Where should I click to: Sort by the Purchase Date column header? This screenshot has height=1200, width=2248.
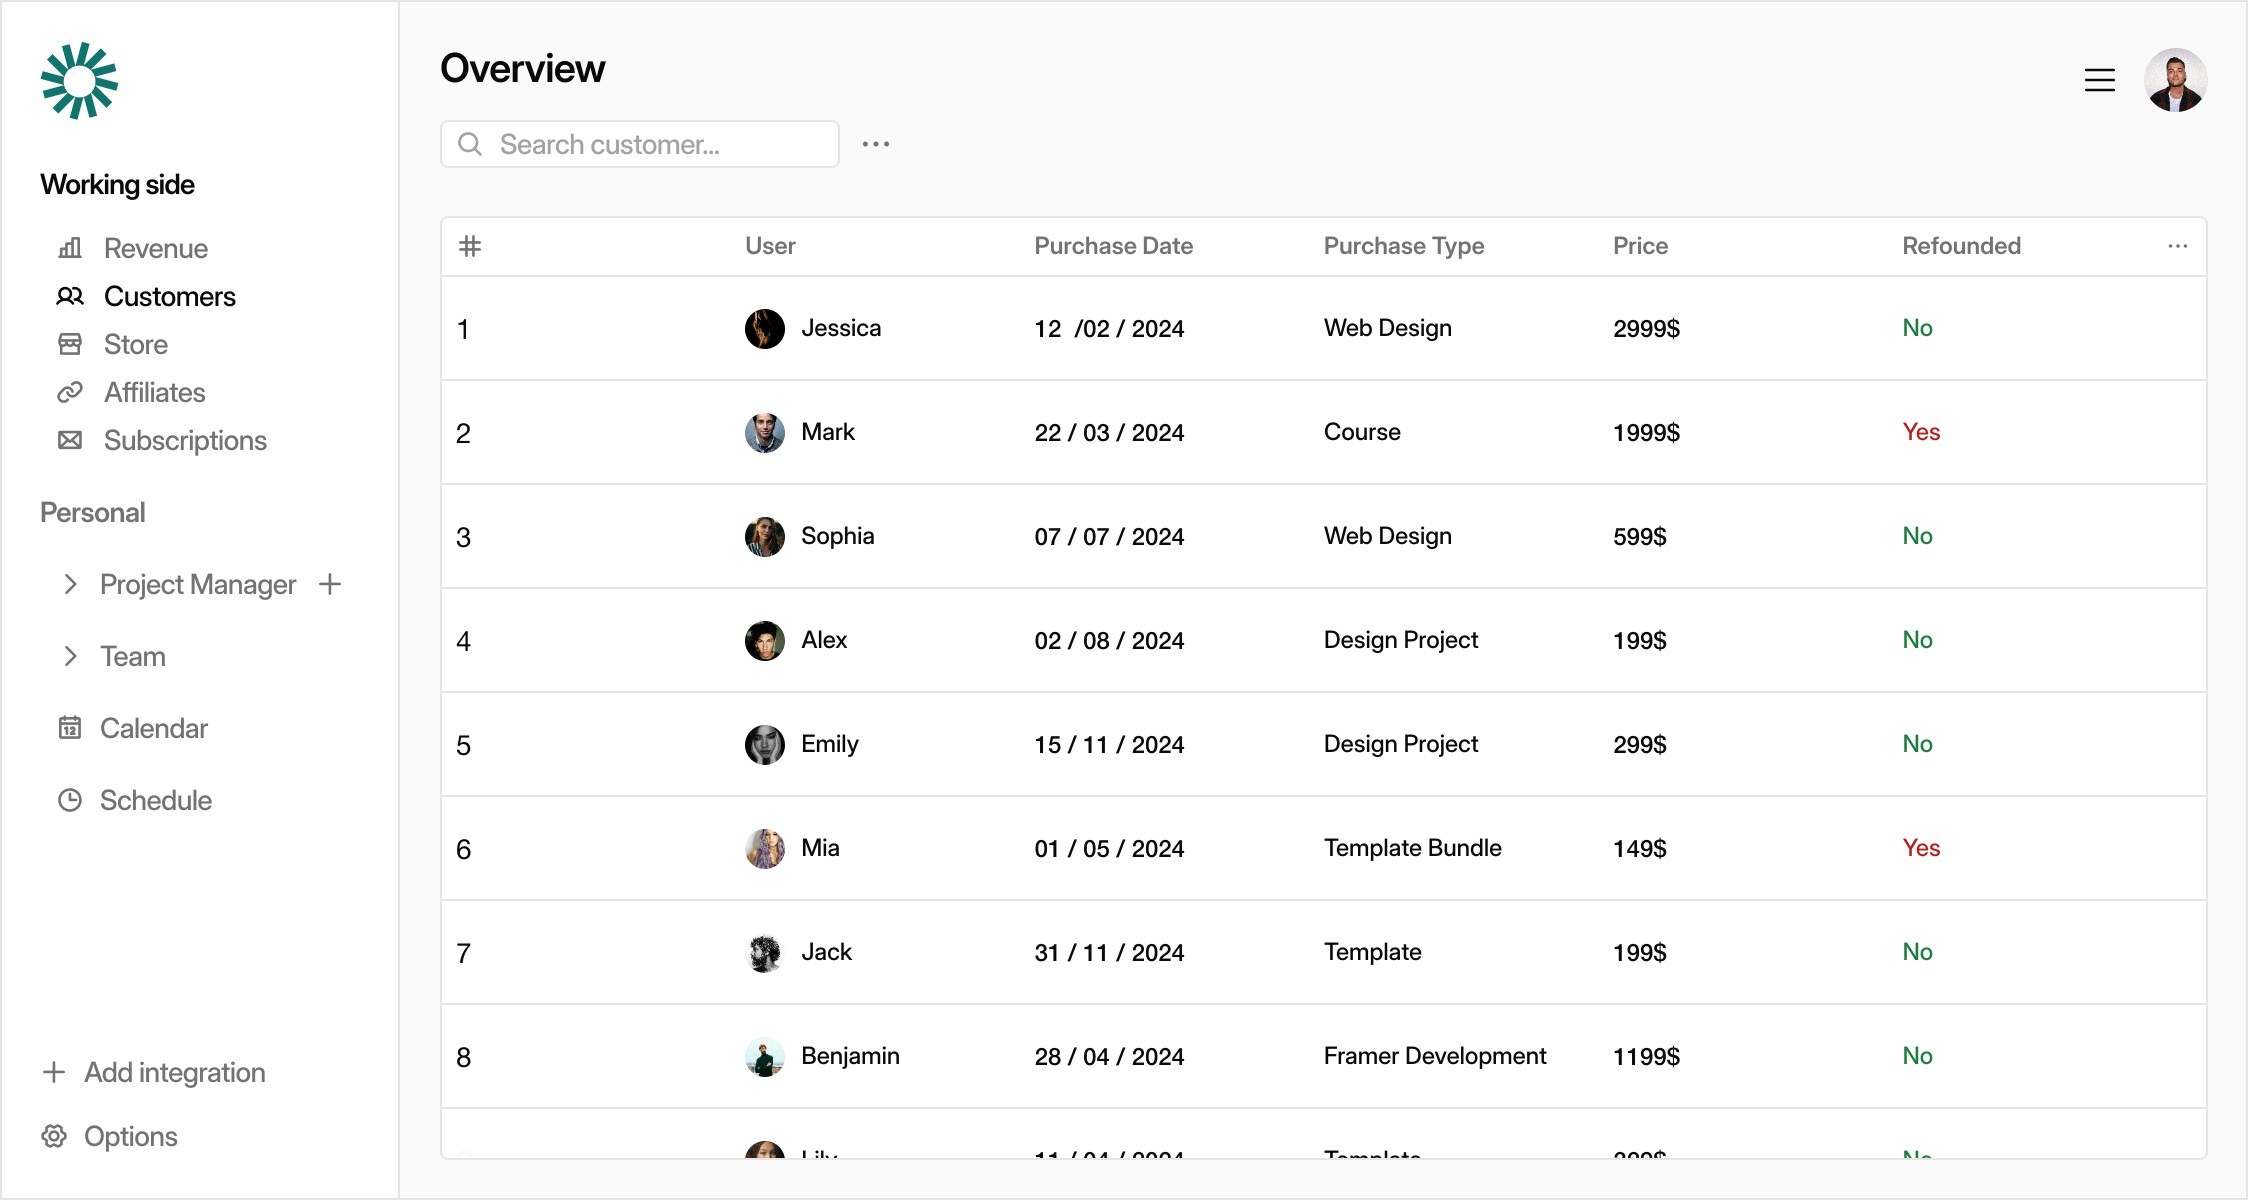1113,246
